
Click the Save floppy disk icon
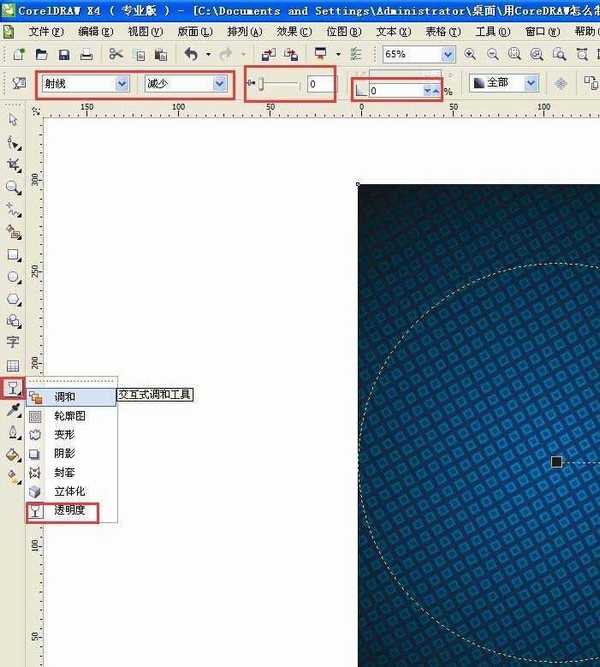tap(64, 55)
